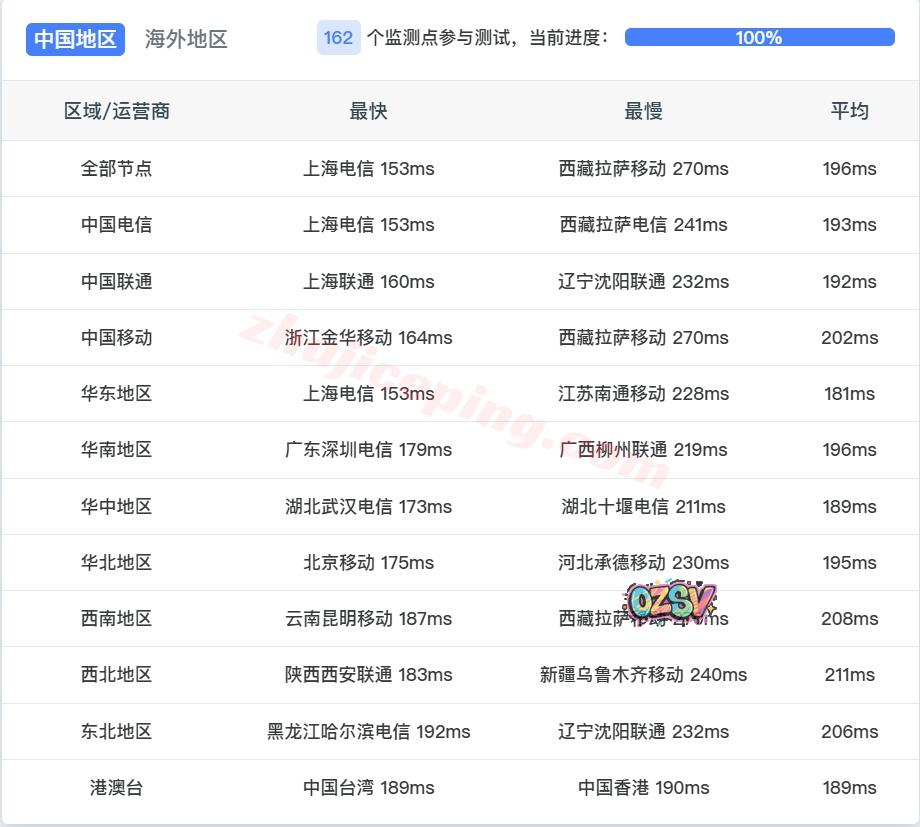Click 浙江金华移动 164ms fastest entry
The image size is (920, 827).
(x=368, y=338)
